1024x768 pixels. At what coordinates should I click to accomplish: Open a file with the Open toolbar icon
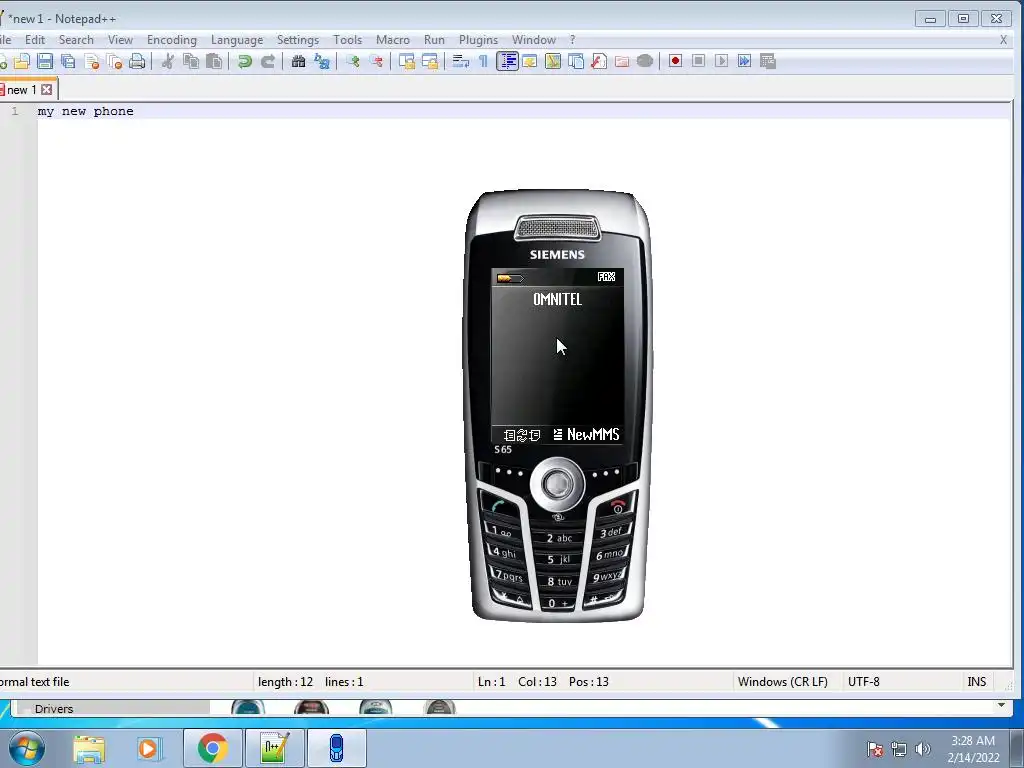click(22, 61)
